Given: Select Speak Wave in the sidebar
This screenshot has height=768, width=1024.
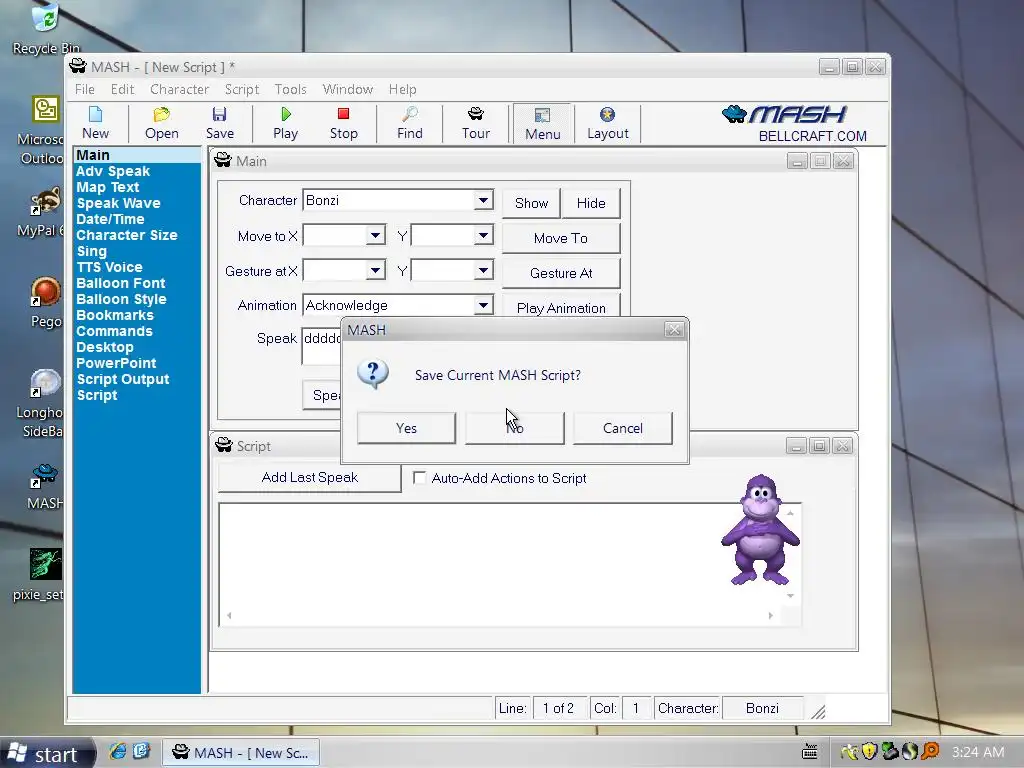Looking at the screenshot, I should click(x=118, y=203).
